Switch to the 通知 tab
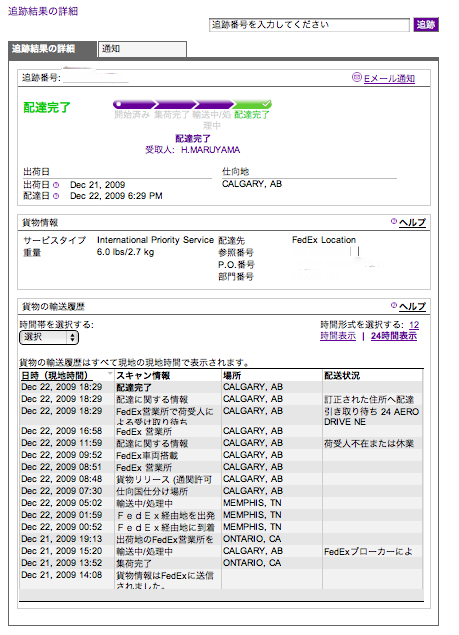 (x=142, y=49)
